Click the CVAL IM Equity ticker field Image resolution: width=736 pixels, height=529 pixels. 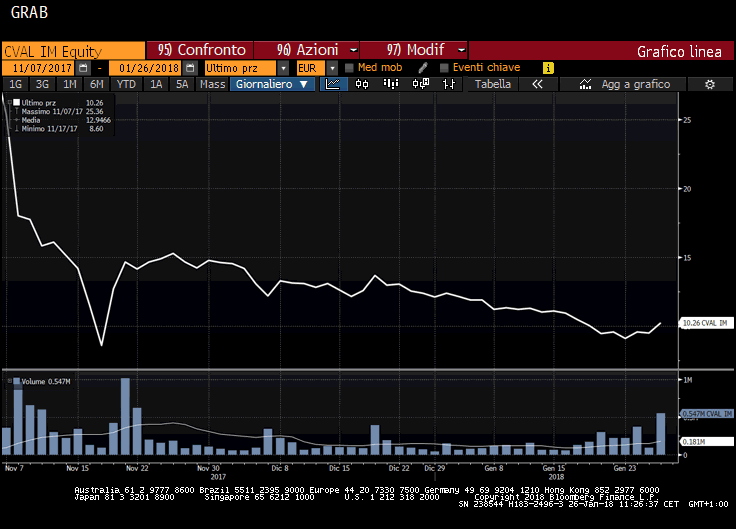(74, 51)
